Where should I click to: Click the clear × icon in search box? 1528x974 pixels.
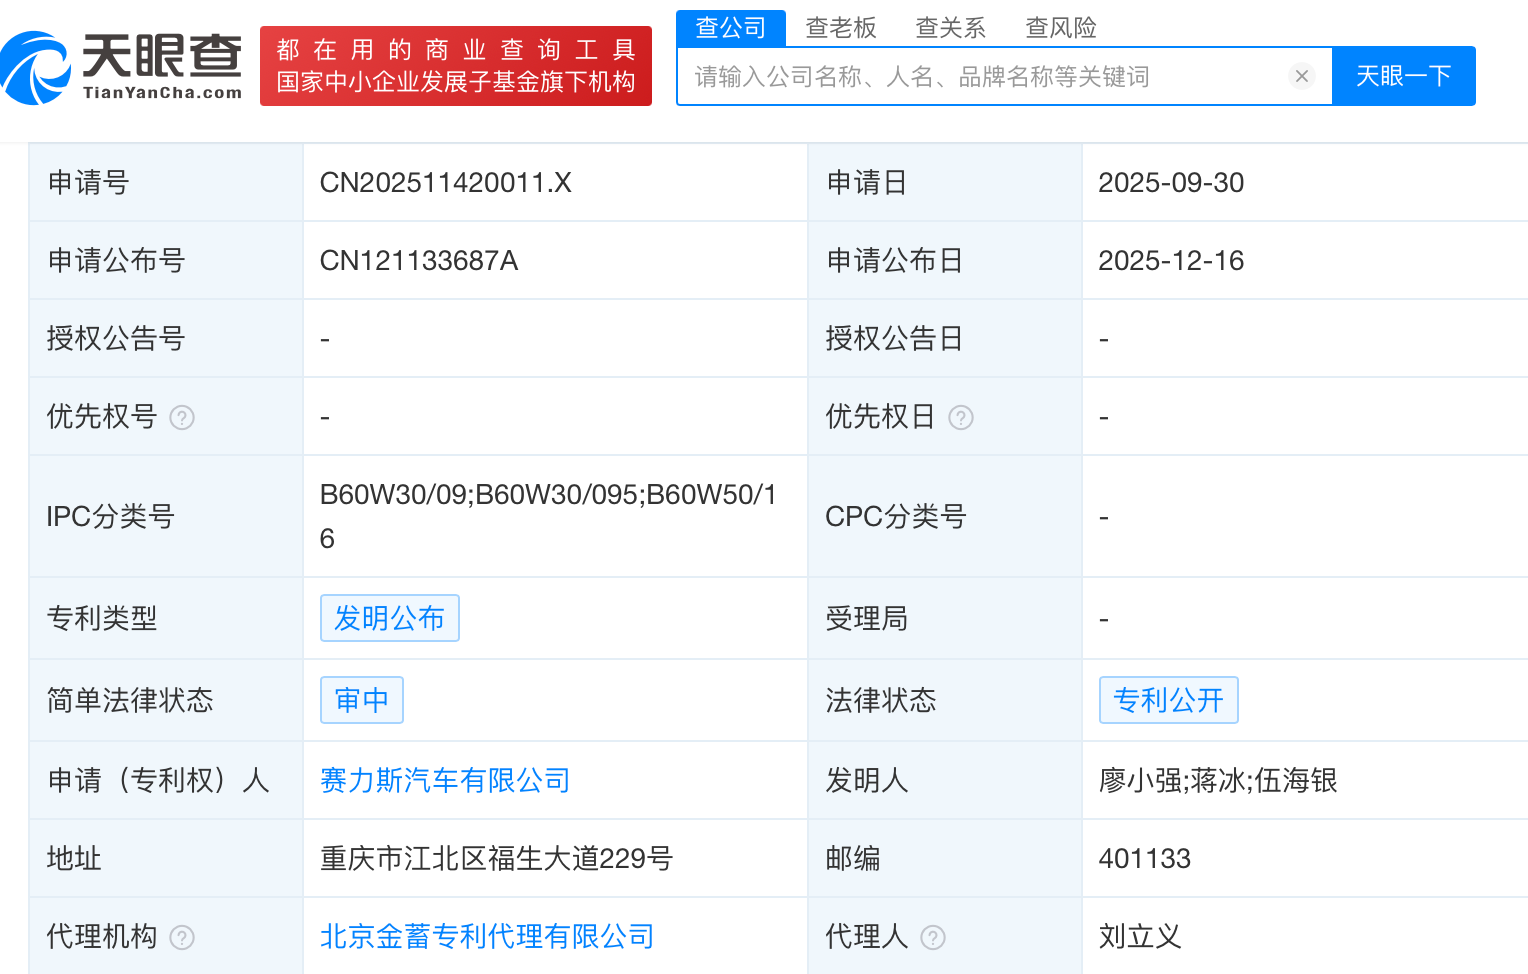[x=1301, y=75]
